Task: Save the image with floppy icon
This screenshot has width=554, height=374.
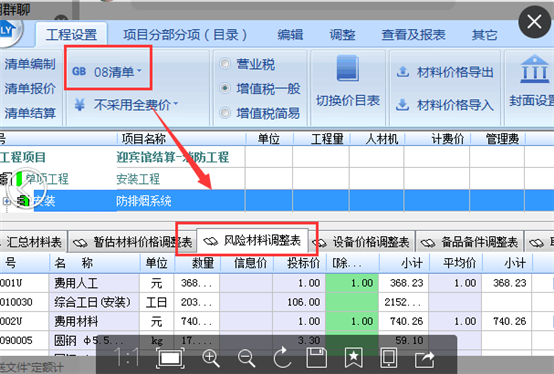Action: (317, 357)
